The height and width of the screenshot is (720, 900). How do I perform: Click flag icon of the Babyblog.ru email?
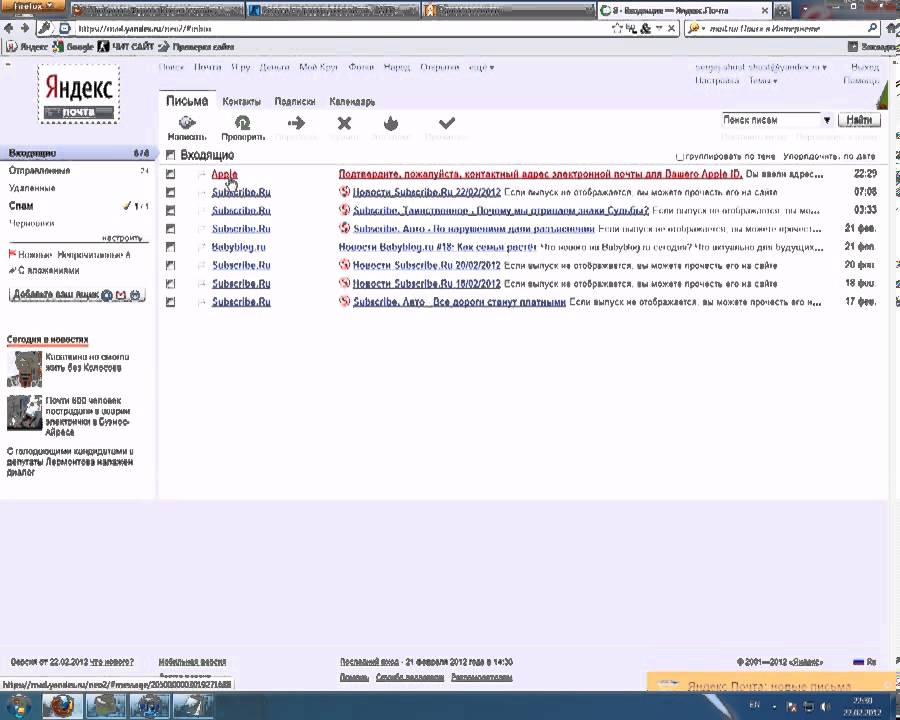click(201, 247)
